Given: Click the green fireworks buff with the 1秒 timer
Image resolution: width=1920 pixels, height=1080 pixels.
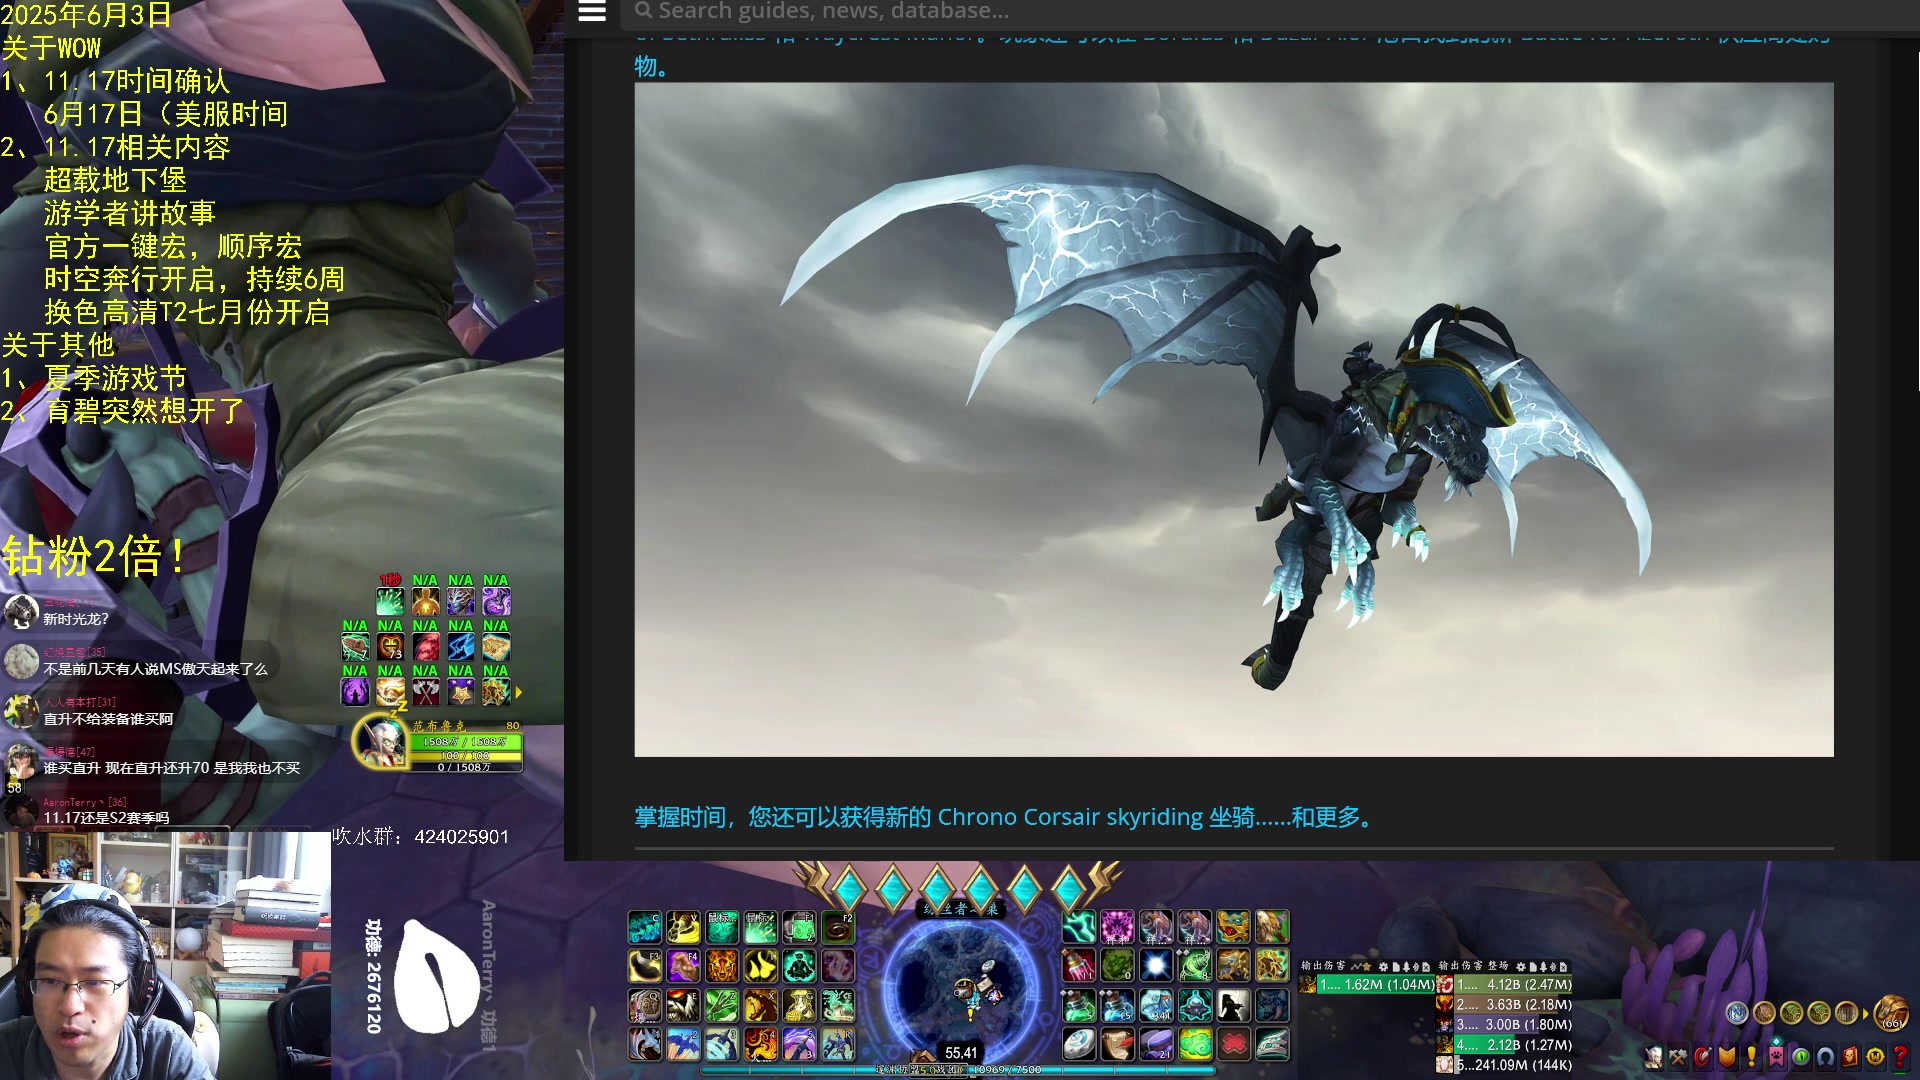Looking at the screenshot, I should pyautogui.click(x=390, y=601).
